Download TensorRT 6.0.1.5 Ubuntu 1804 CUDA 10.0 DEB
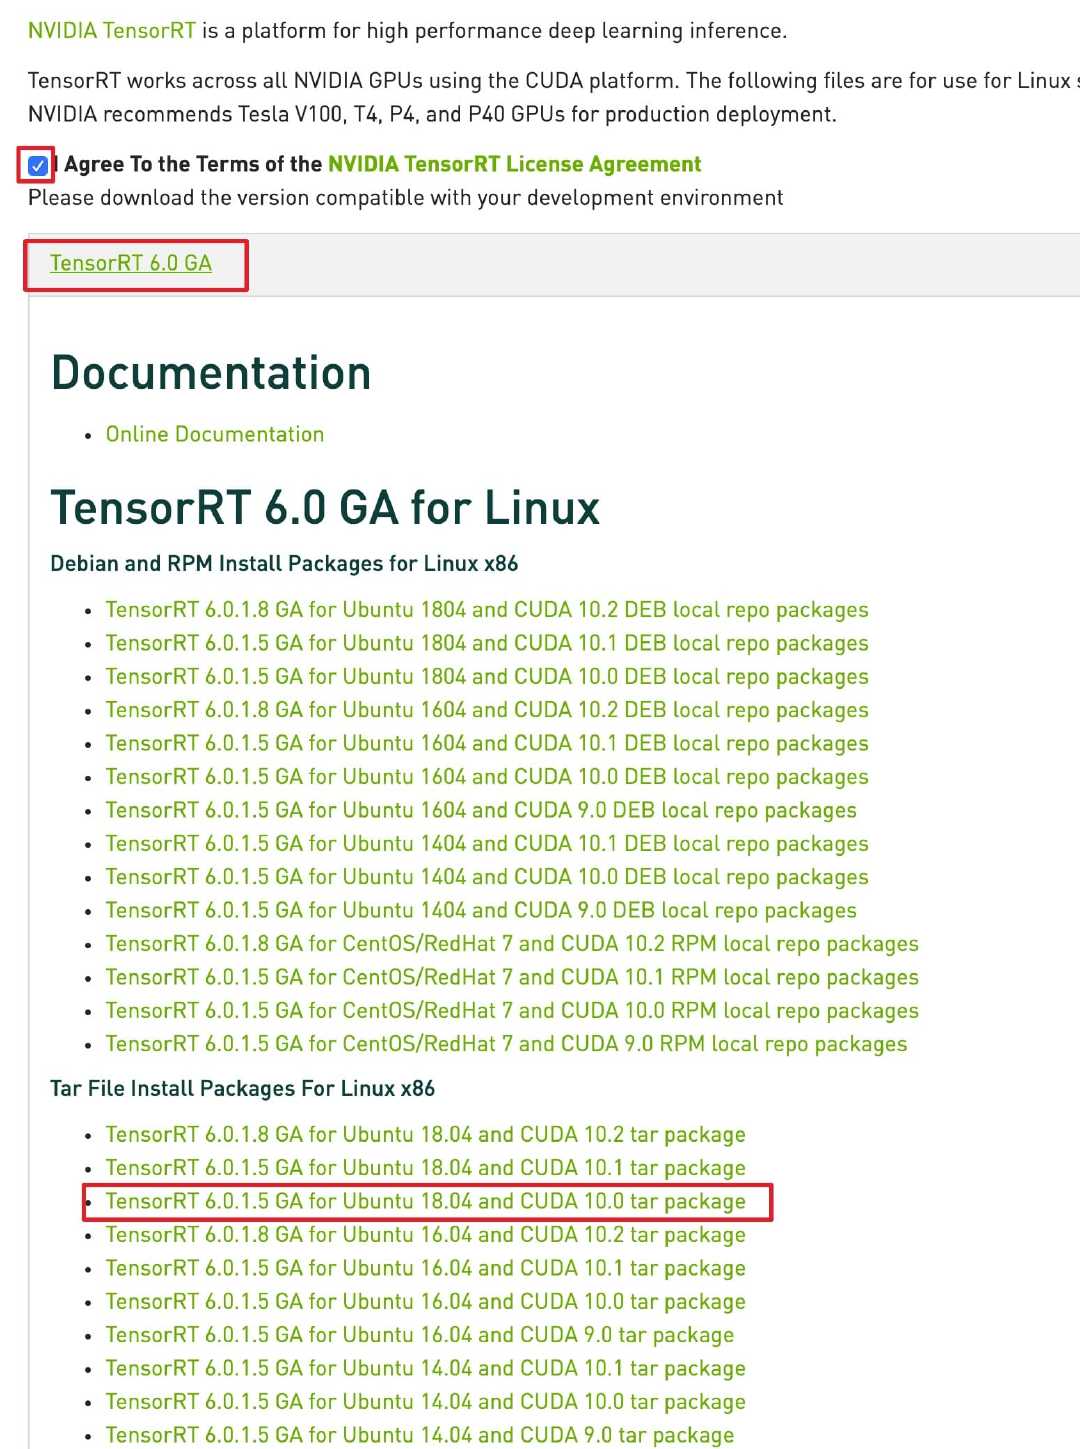Viewport: 1080px width, 1449px height. tap(487, 677)
